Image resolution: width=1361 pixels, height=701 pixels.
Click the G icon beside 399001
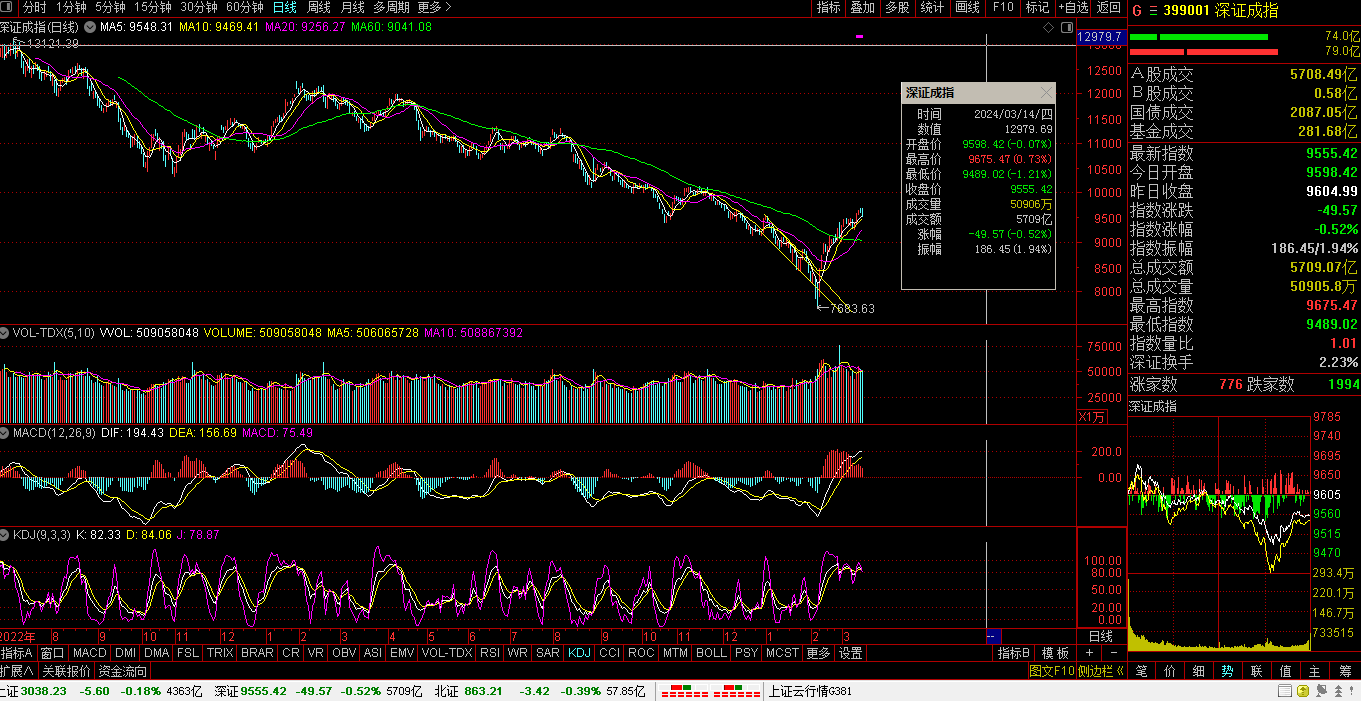tap(1136, 11)
